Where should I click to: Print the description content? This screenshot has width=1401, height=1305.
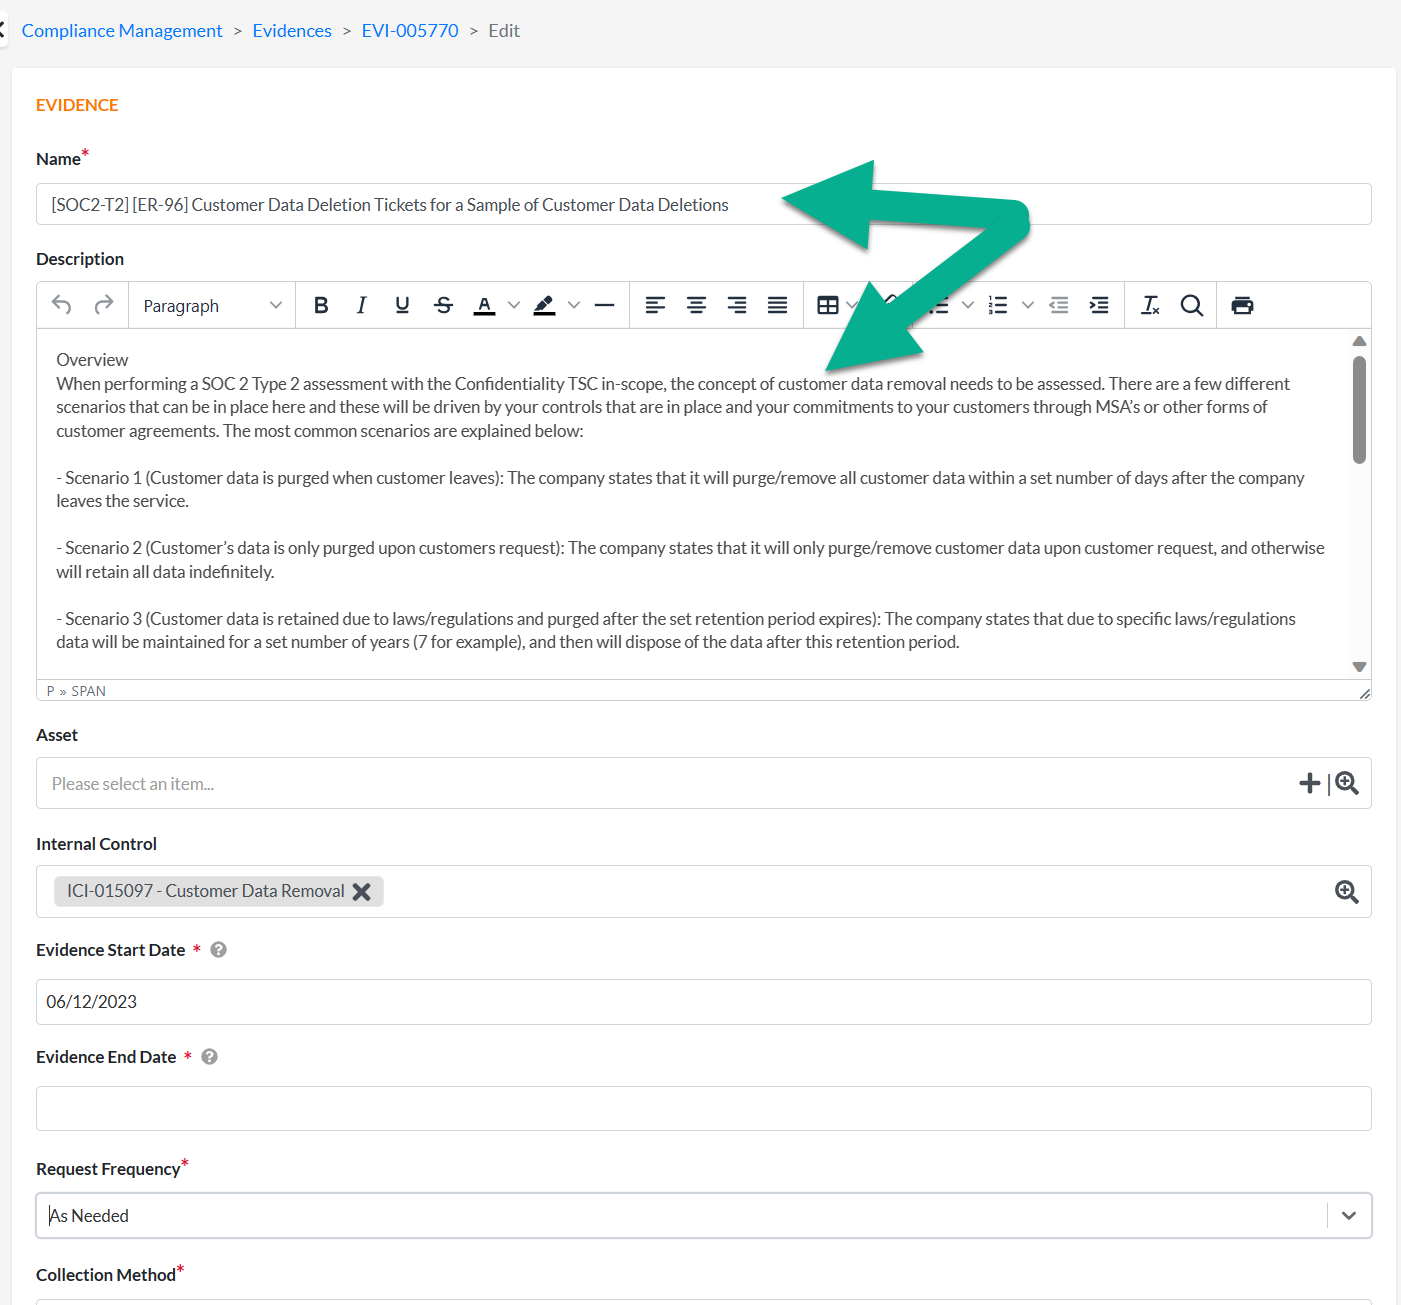coord(1242,305)
